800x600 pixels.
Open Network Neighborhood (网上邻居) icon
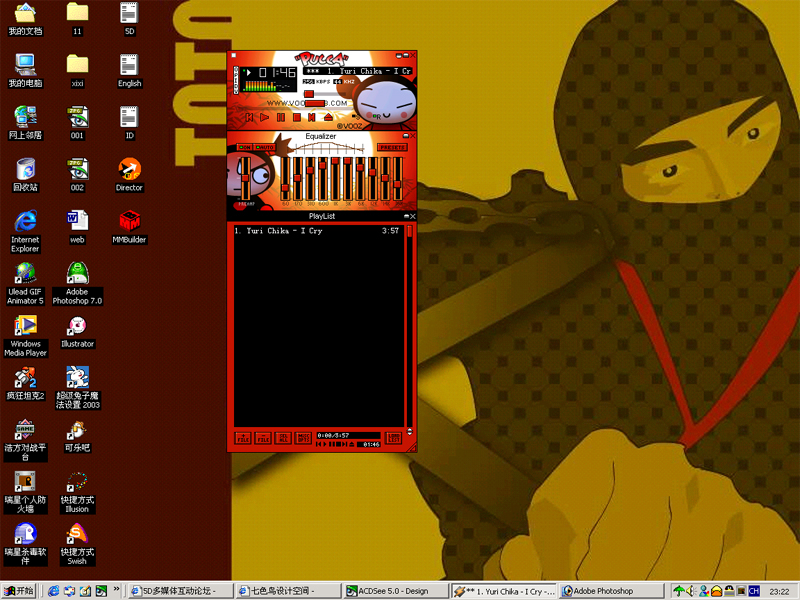[x=25, y=123]
